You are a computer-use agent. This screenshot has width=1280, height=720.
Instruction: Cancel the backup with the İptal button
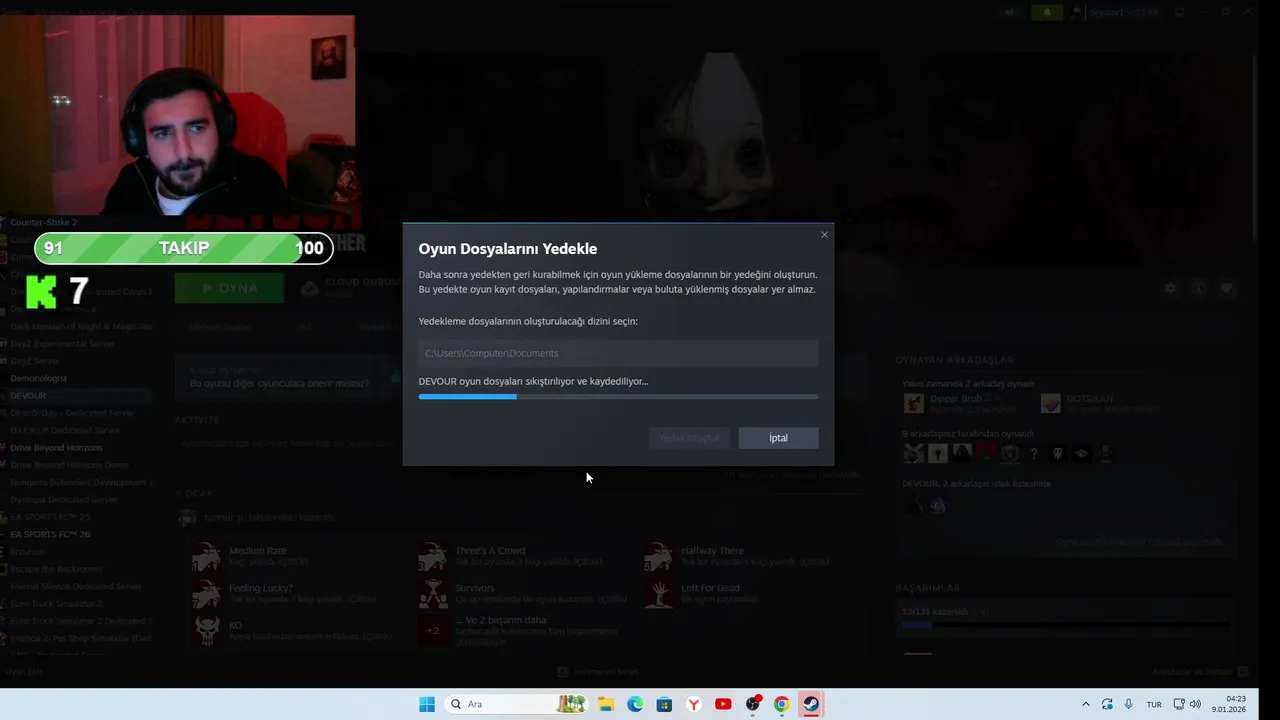coord(778,438)
